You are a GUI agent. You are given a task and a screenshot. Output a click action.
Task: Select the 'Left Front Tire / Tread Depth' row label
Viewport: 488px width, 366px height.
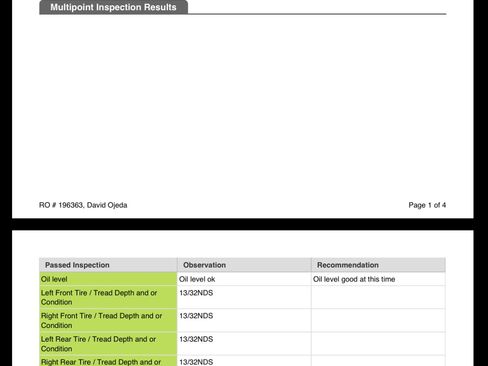[108, 297]
